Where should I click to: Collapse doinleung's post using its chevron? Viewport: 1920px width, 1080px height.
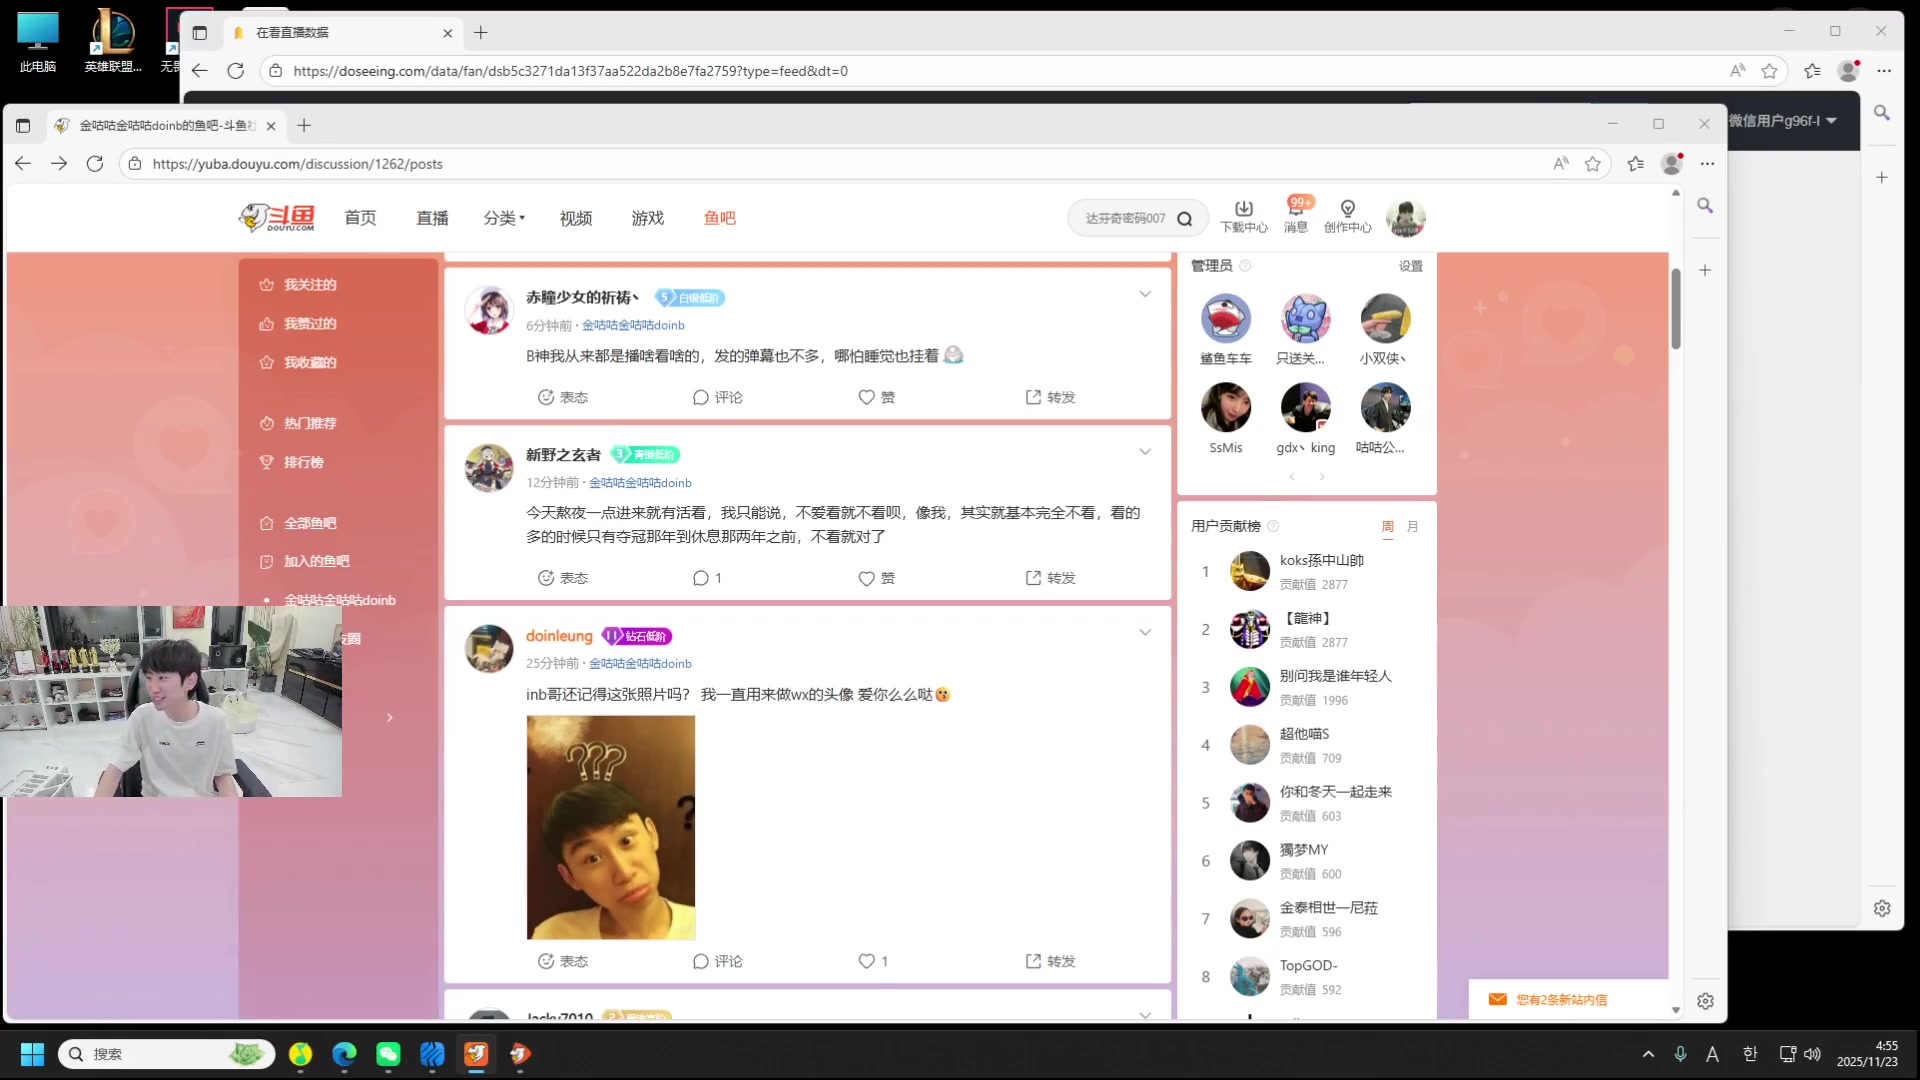(x=1145, y=632)
